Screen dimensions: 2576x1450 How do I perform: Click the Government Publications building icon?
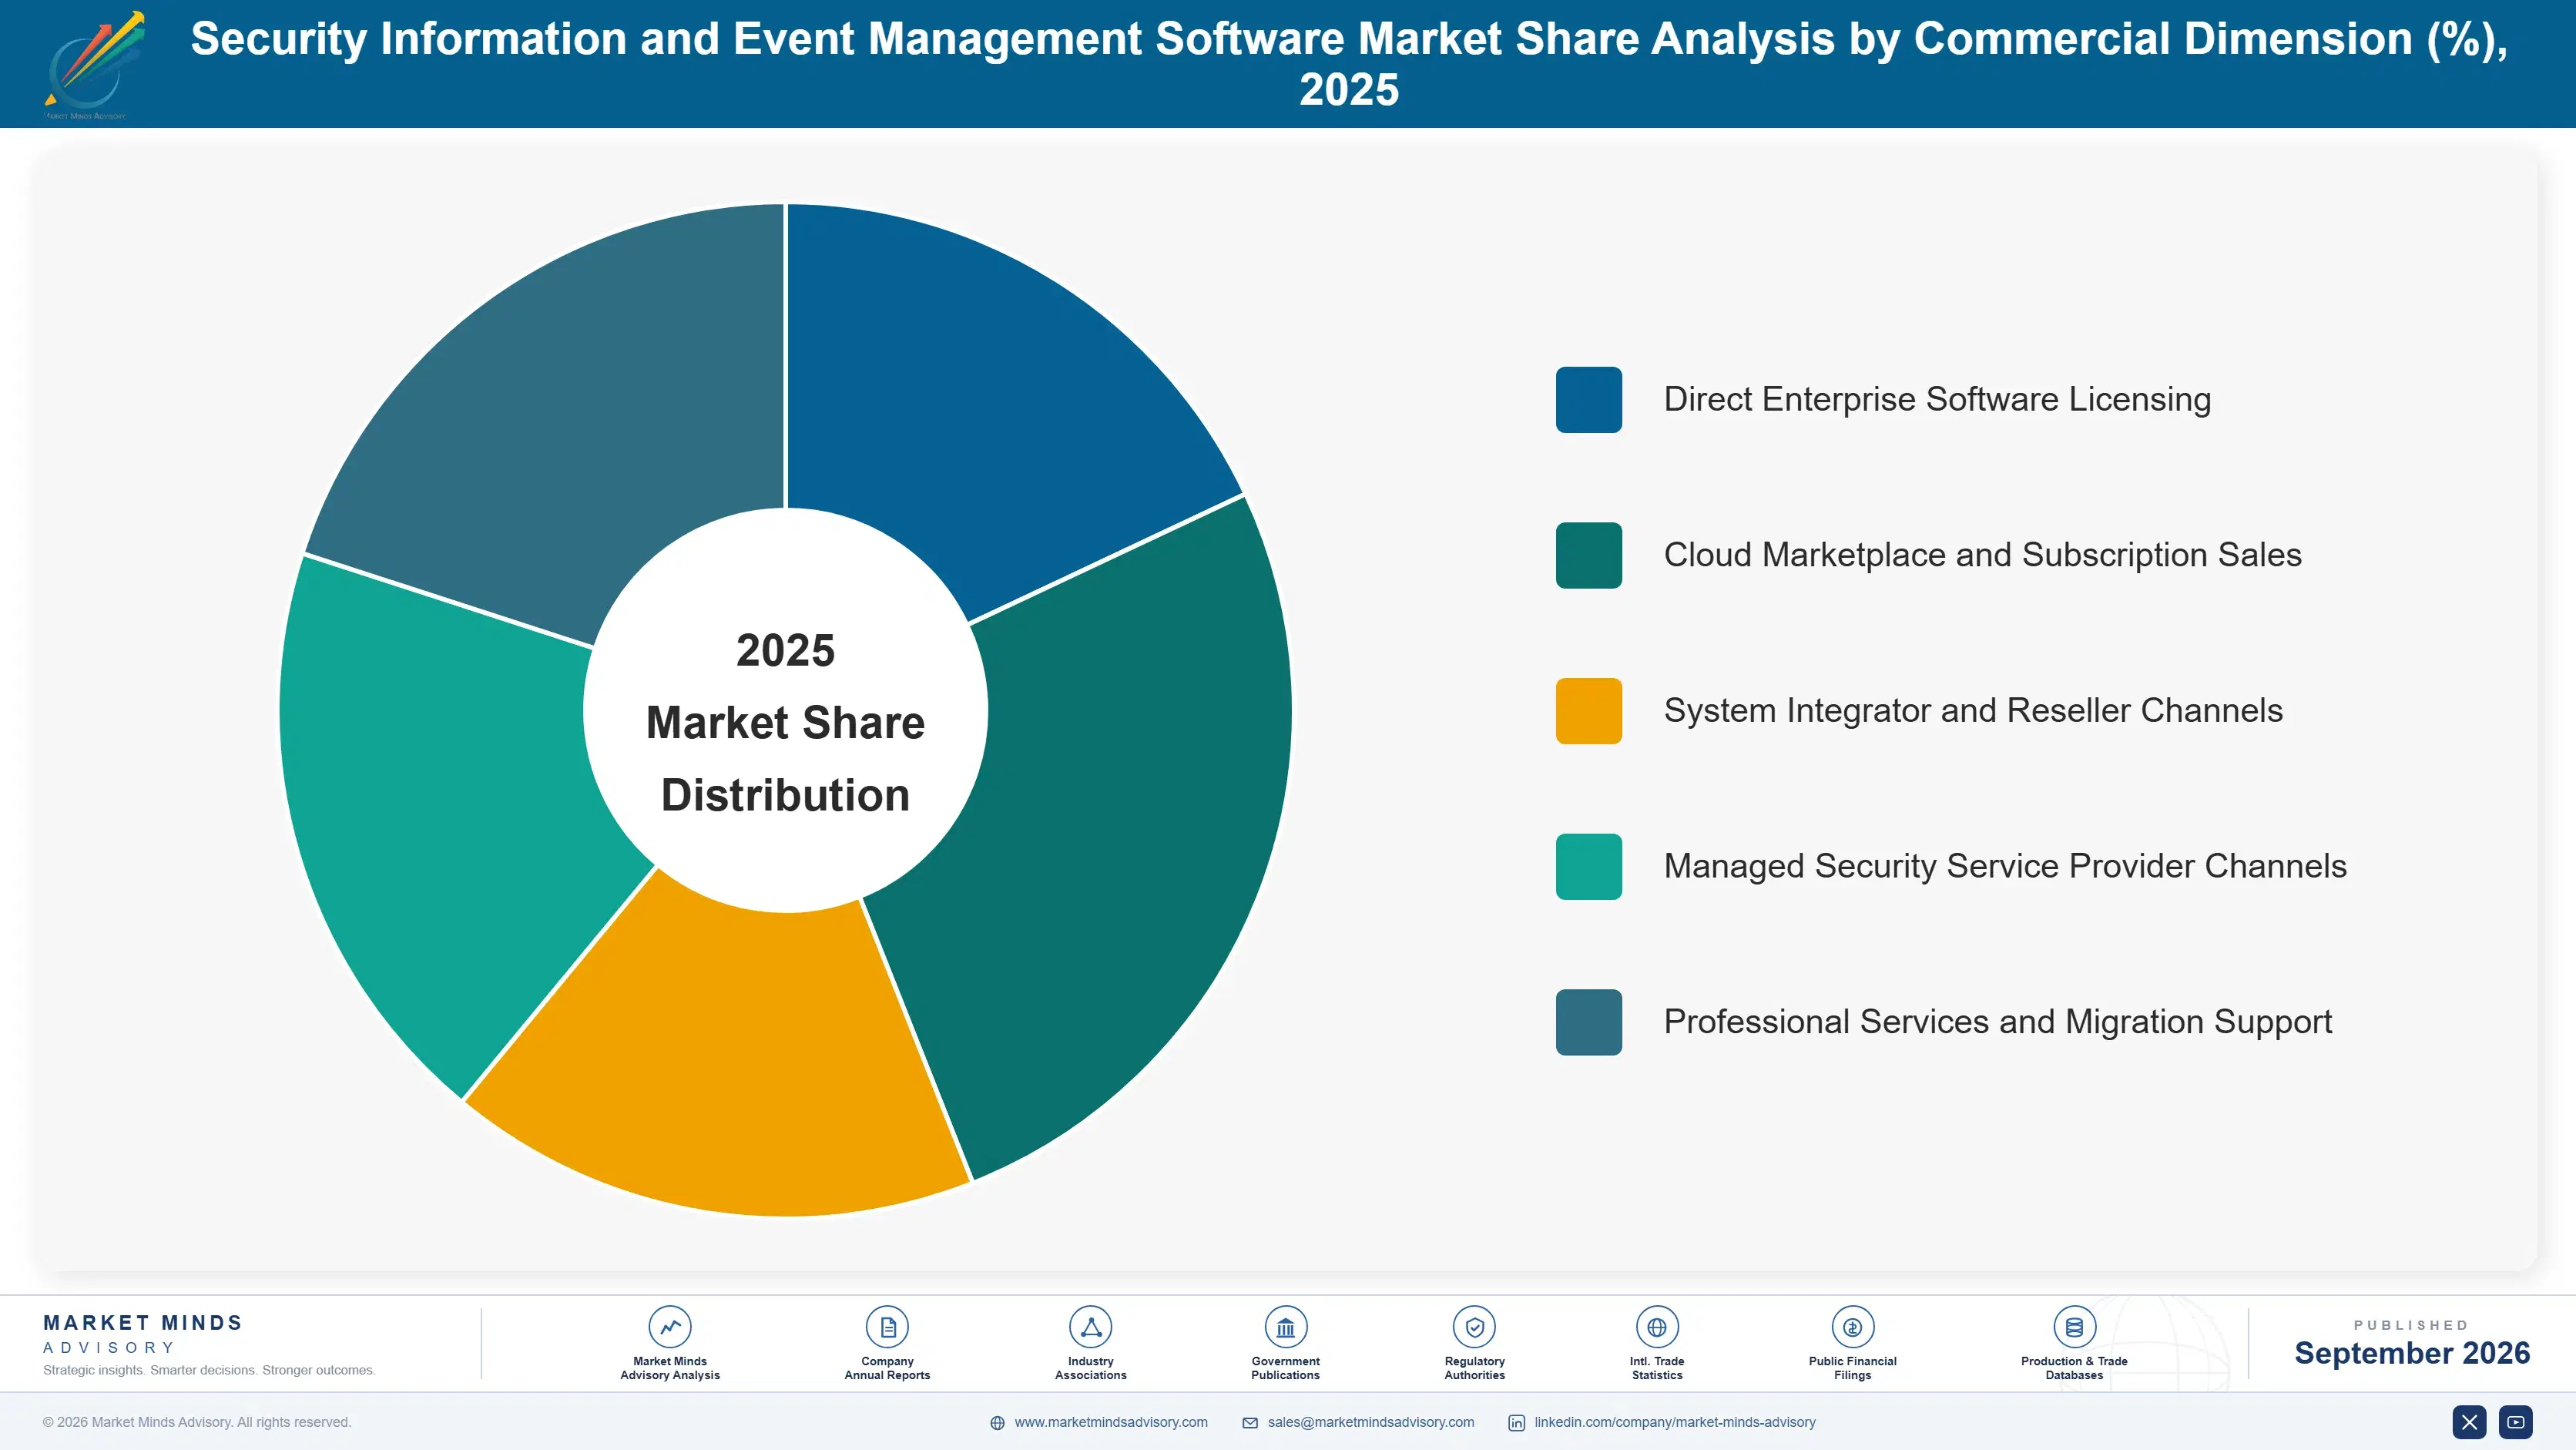pyautogui.click(x=1285, y=1327)
